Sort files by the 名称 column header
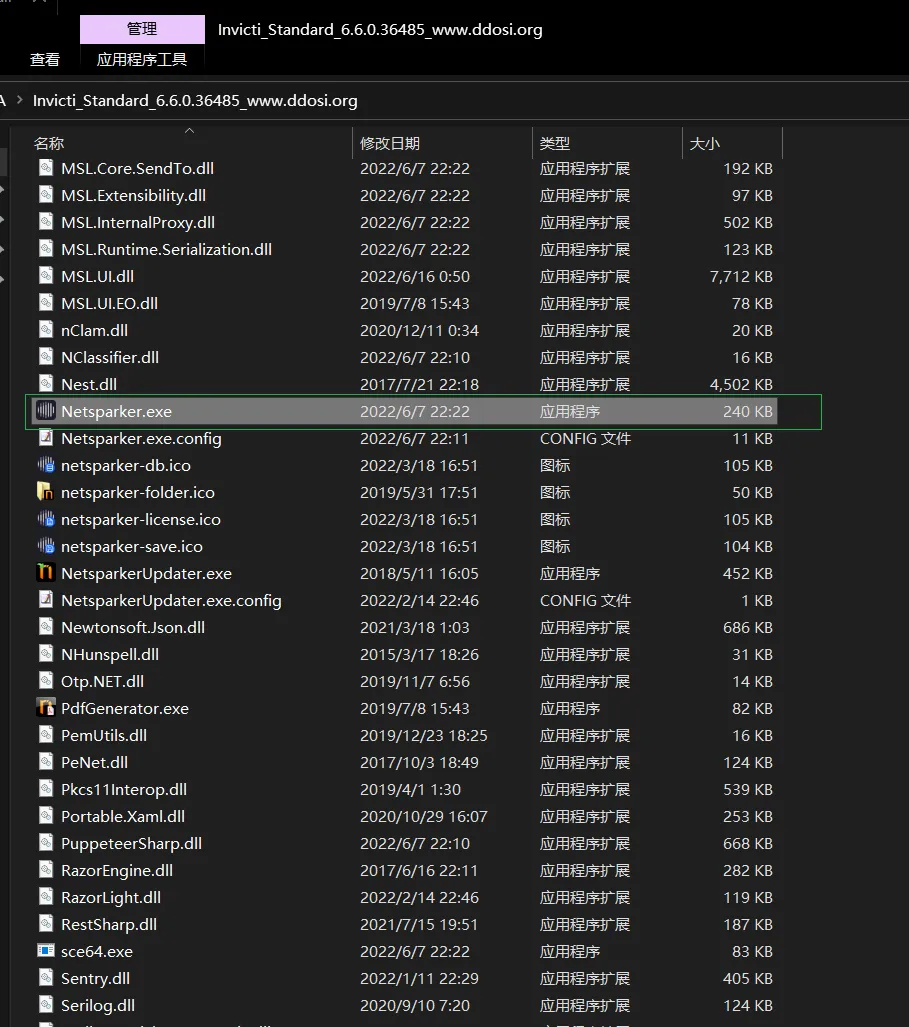Viewport: 909px width, 1027px height. (x=49, y=143)
